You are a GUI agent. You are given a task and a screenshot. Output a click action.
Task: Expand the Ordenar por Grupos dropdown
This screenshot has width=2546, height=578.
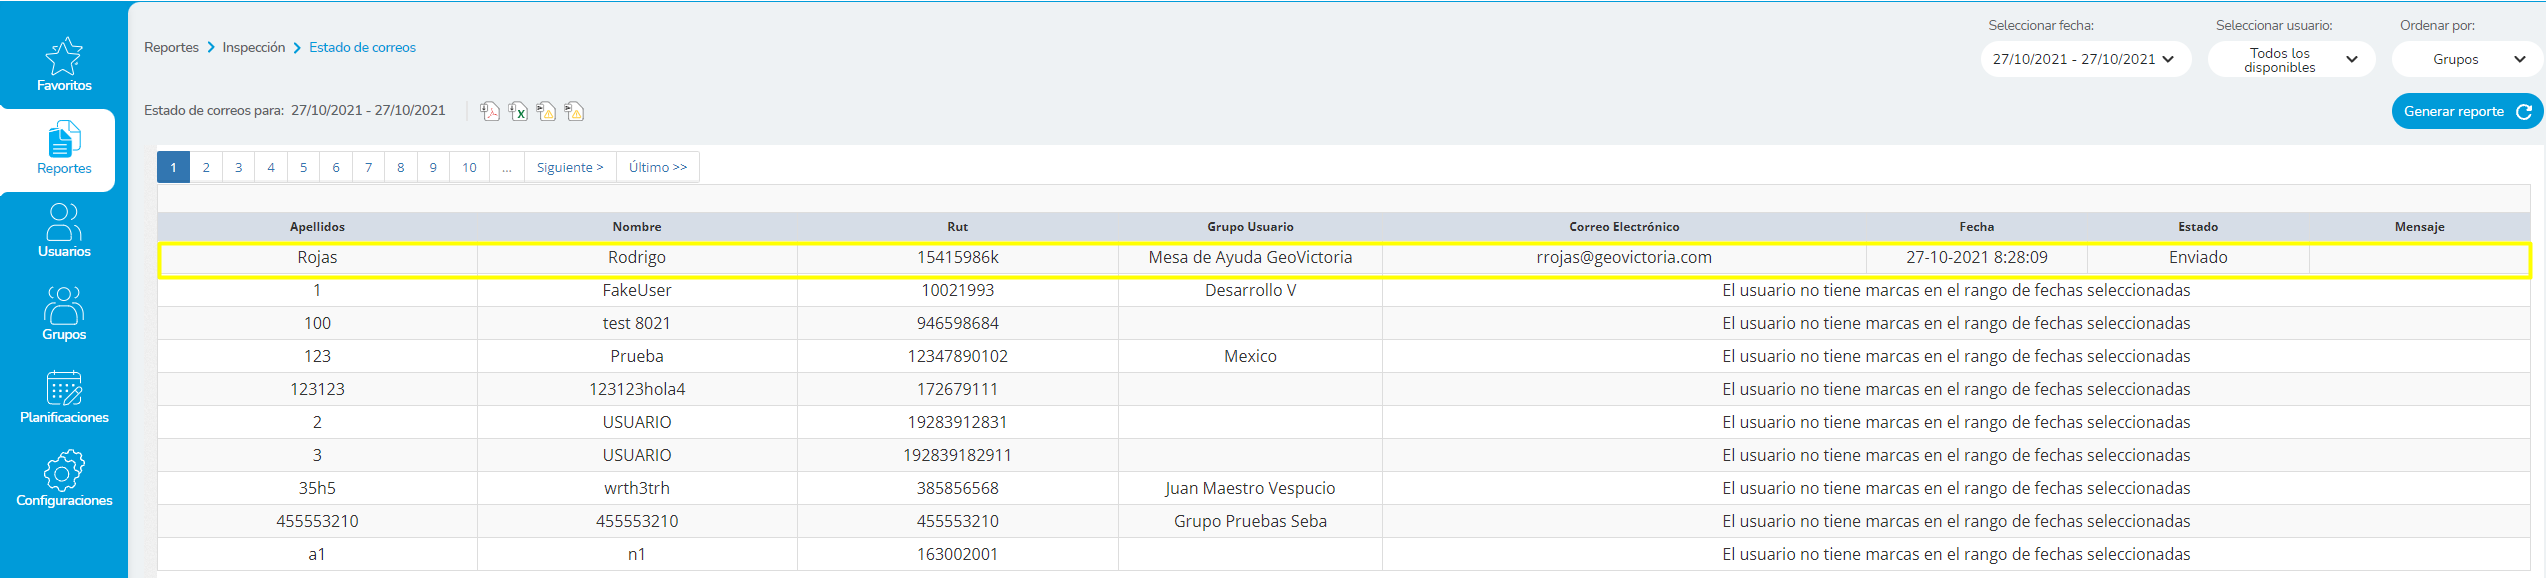[2466, 59]
